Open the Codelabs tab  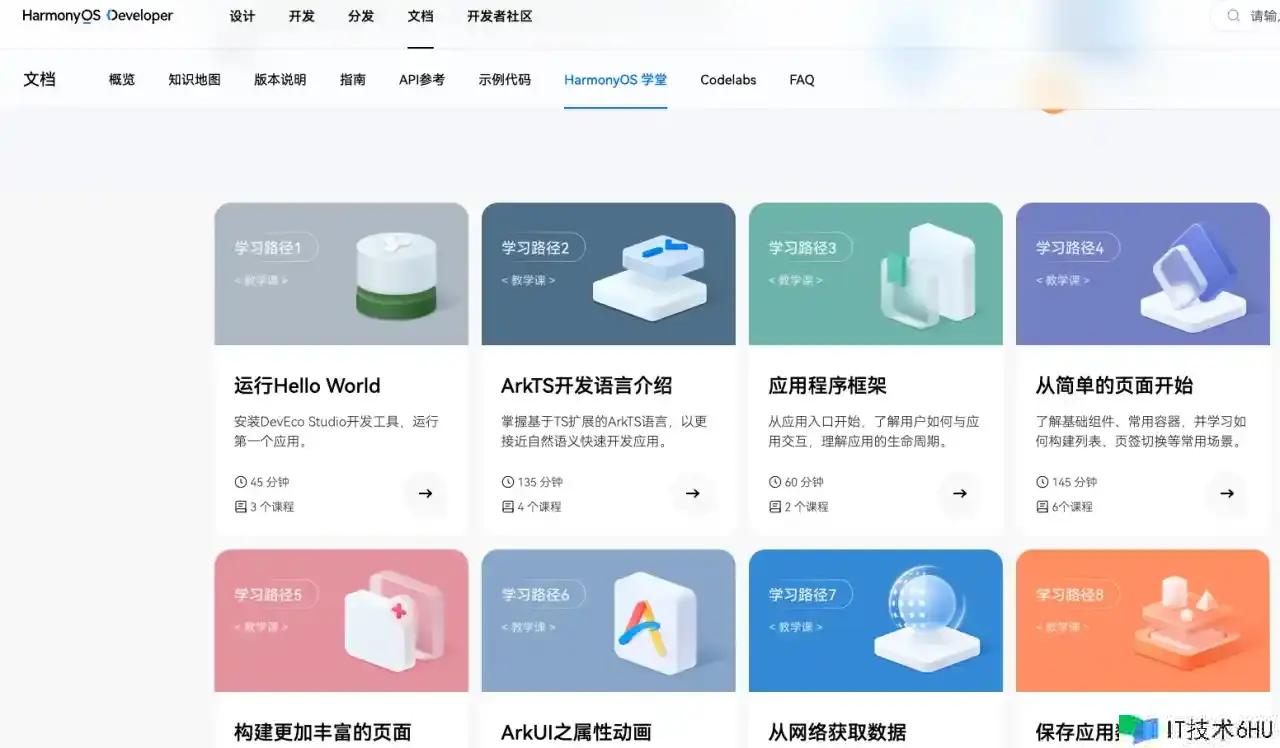(x=728, y=80)
